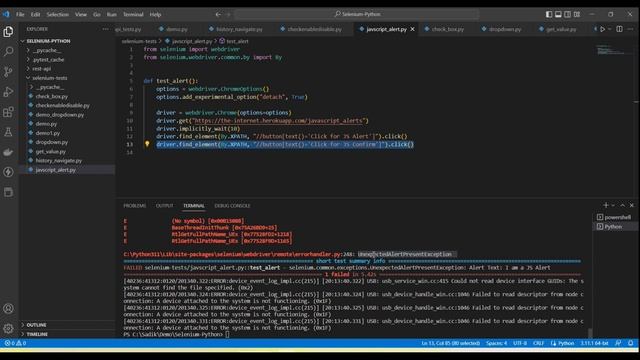Open the View menu
This screenshot has height=360, width=640.
click(81, 14)
